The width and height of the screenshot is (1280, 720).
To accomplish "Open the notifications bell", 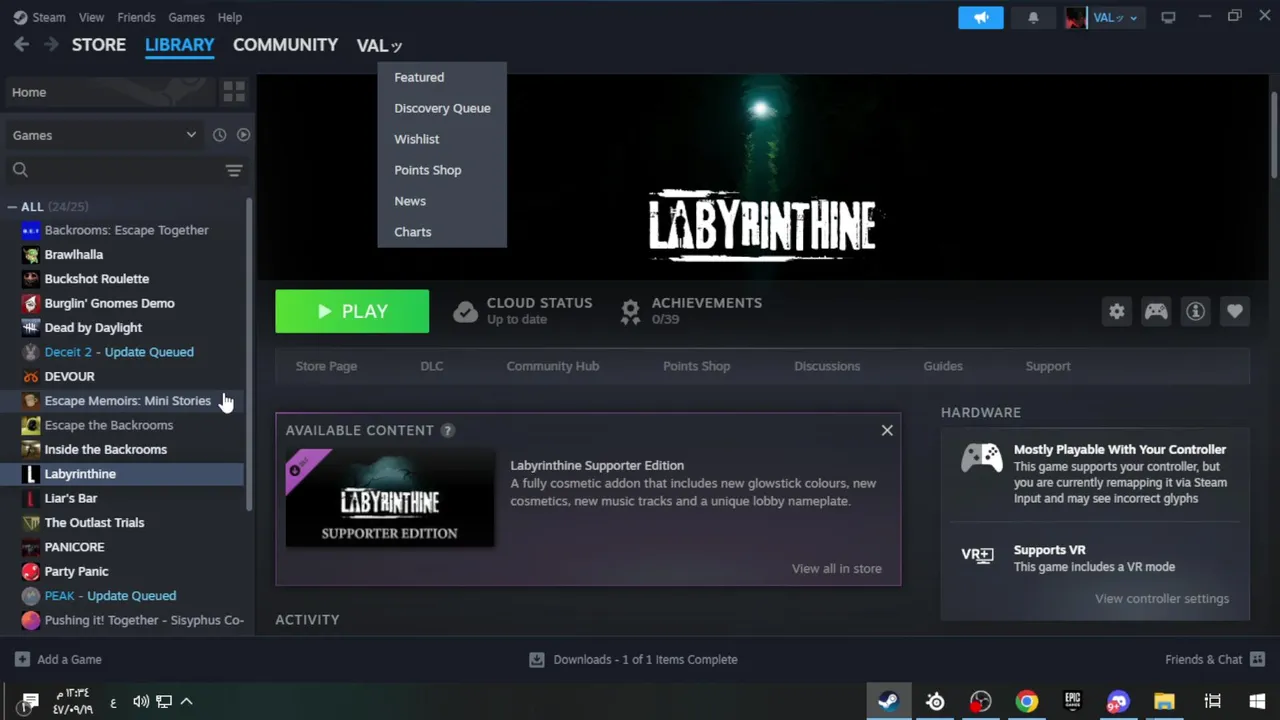I will tap(1033, 17).
